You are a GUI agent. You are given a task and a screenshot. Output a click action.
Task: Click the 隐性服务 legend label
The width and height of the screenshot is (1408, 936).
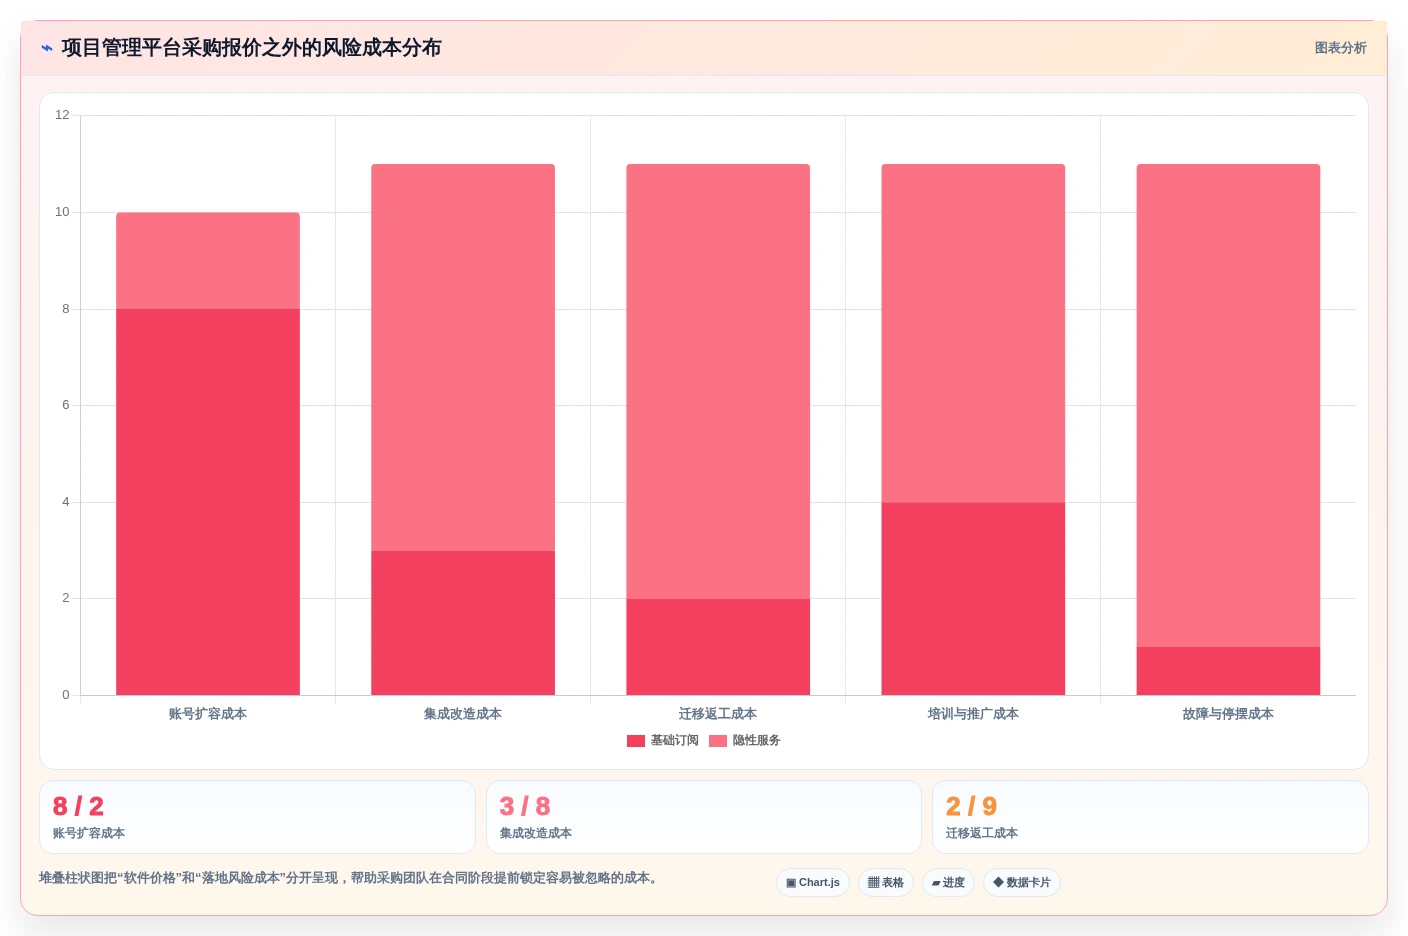pos(756,741)
